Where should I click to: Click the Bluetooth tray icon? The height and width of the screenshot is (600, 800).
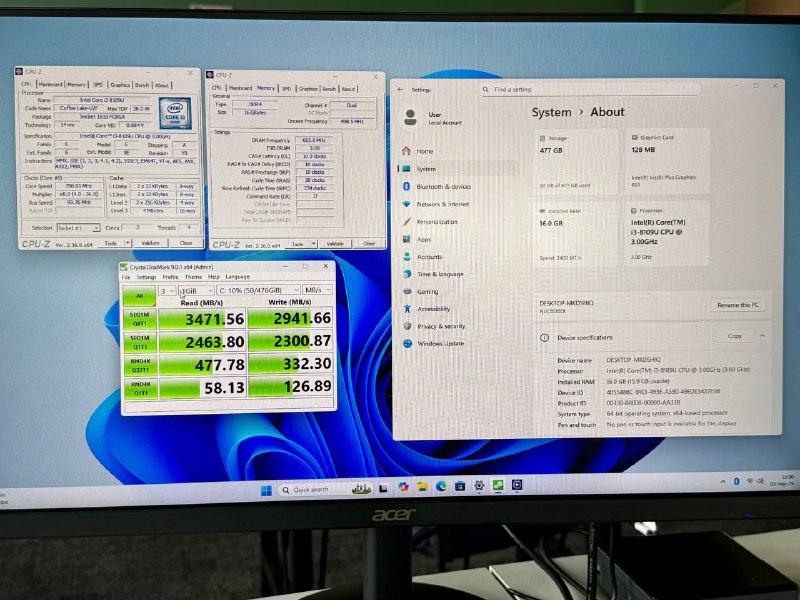tap(736, 482)
